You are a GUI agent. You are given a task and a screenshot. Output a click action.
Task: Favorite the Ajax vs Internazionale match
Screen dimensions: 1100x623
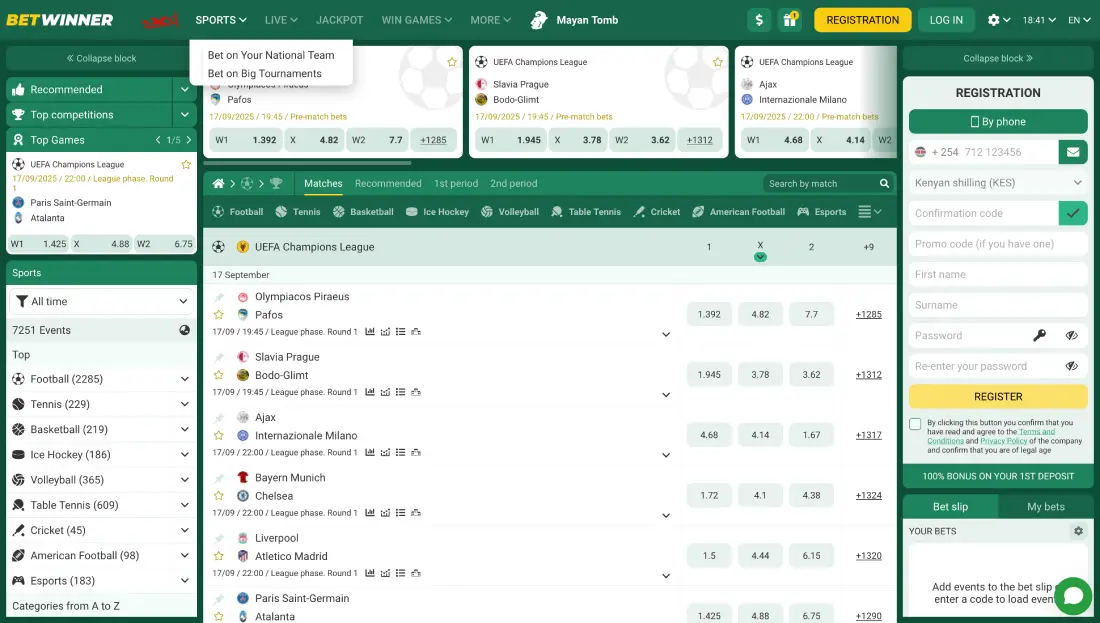219,436
